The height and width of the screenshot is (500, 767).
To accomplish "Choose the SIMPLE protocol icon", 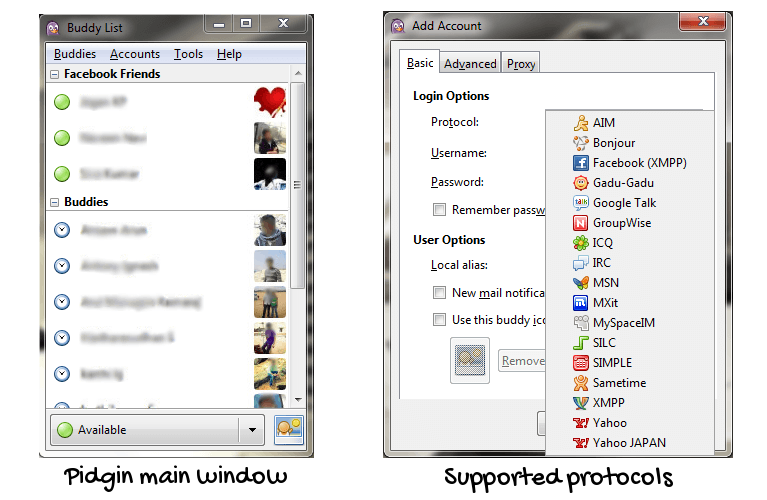I will coord(581,363).
